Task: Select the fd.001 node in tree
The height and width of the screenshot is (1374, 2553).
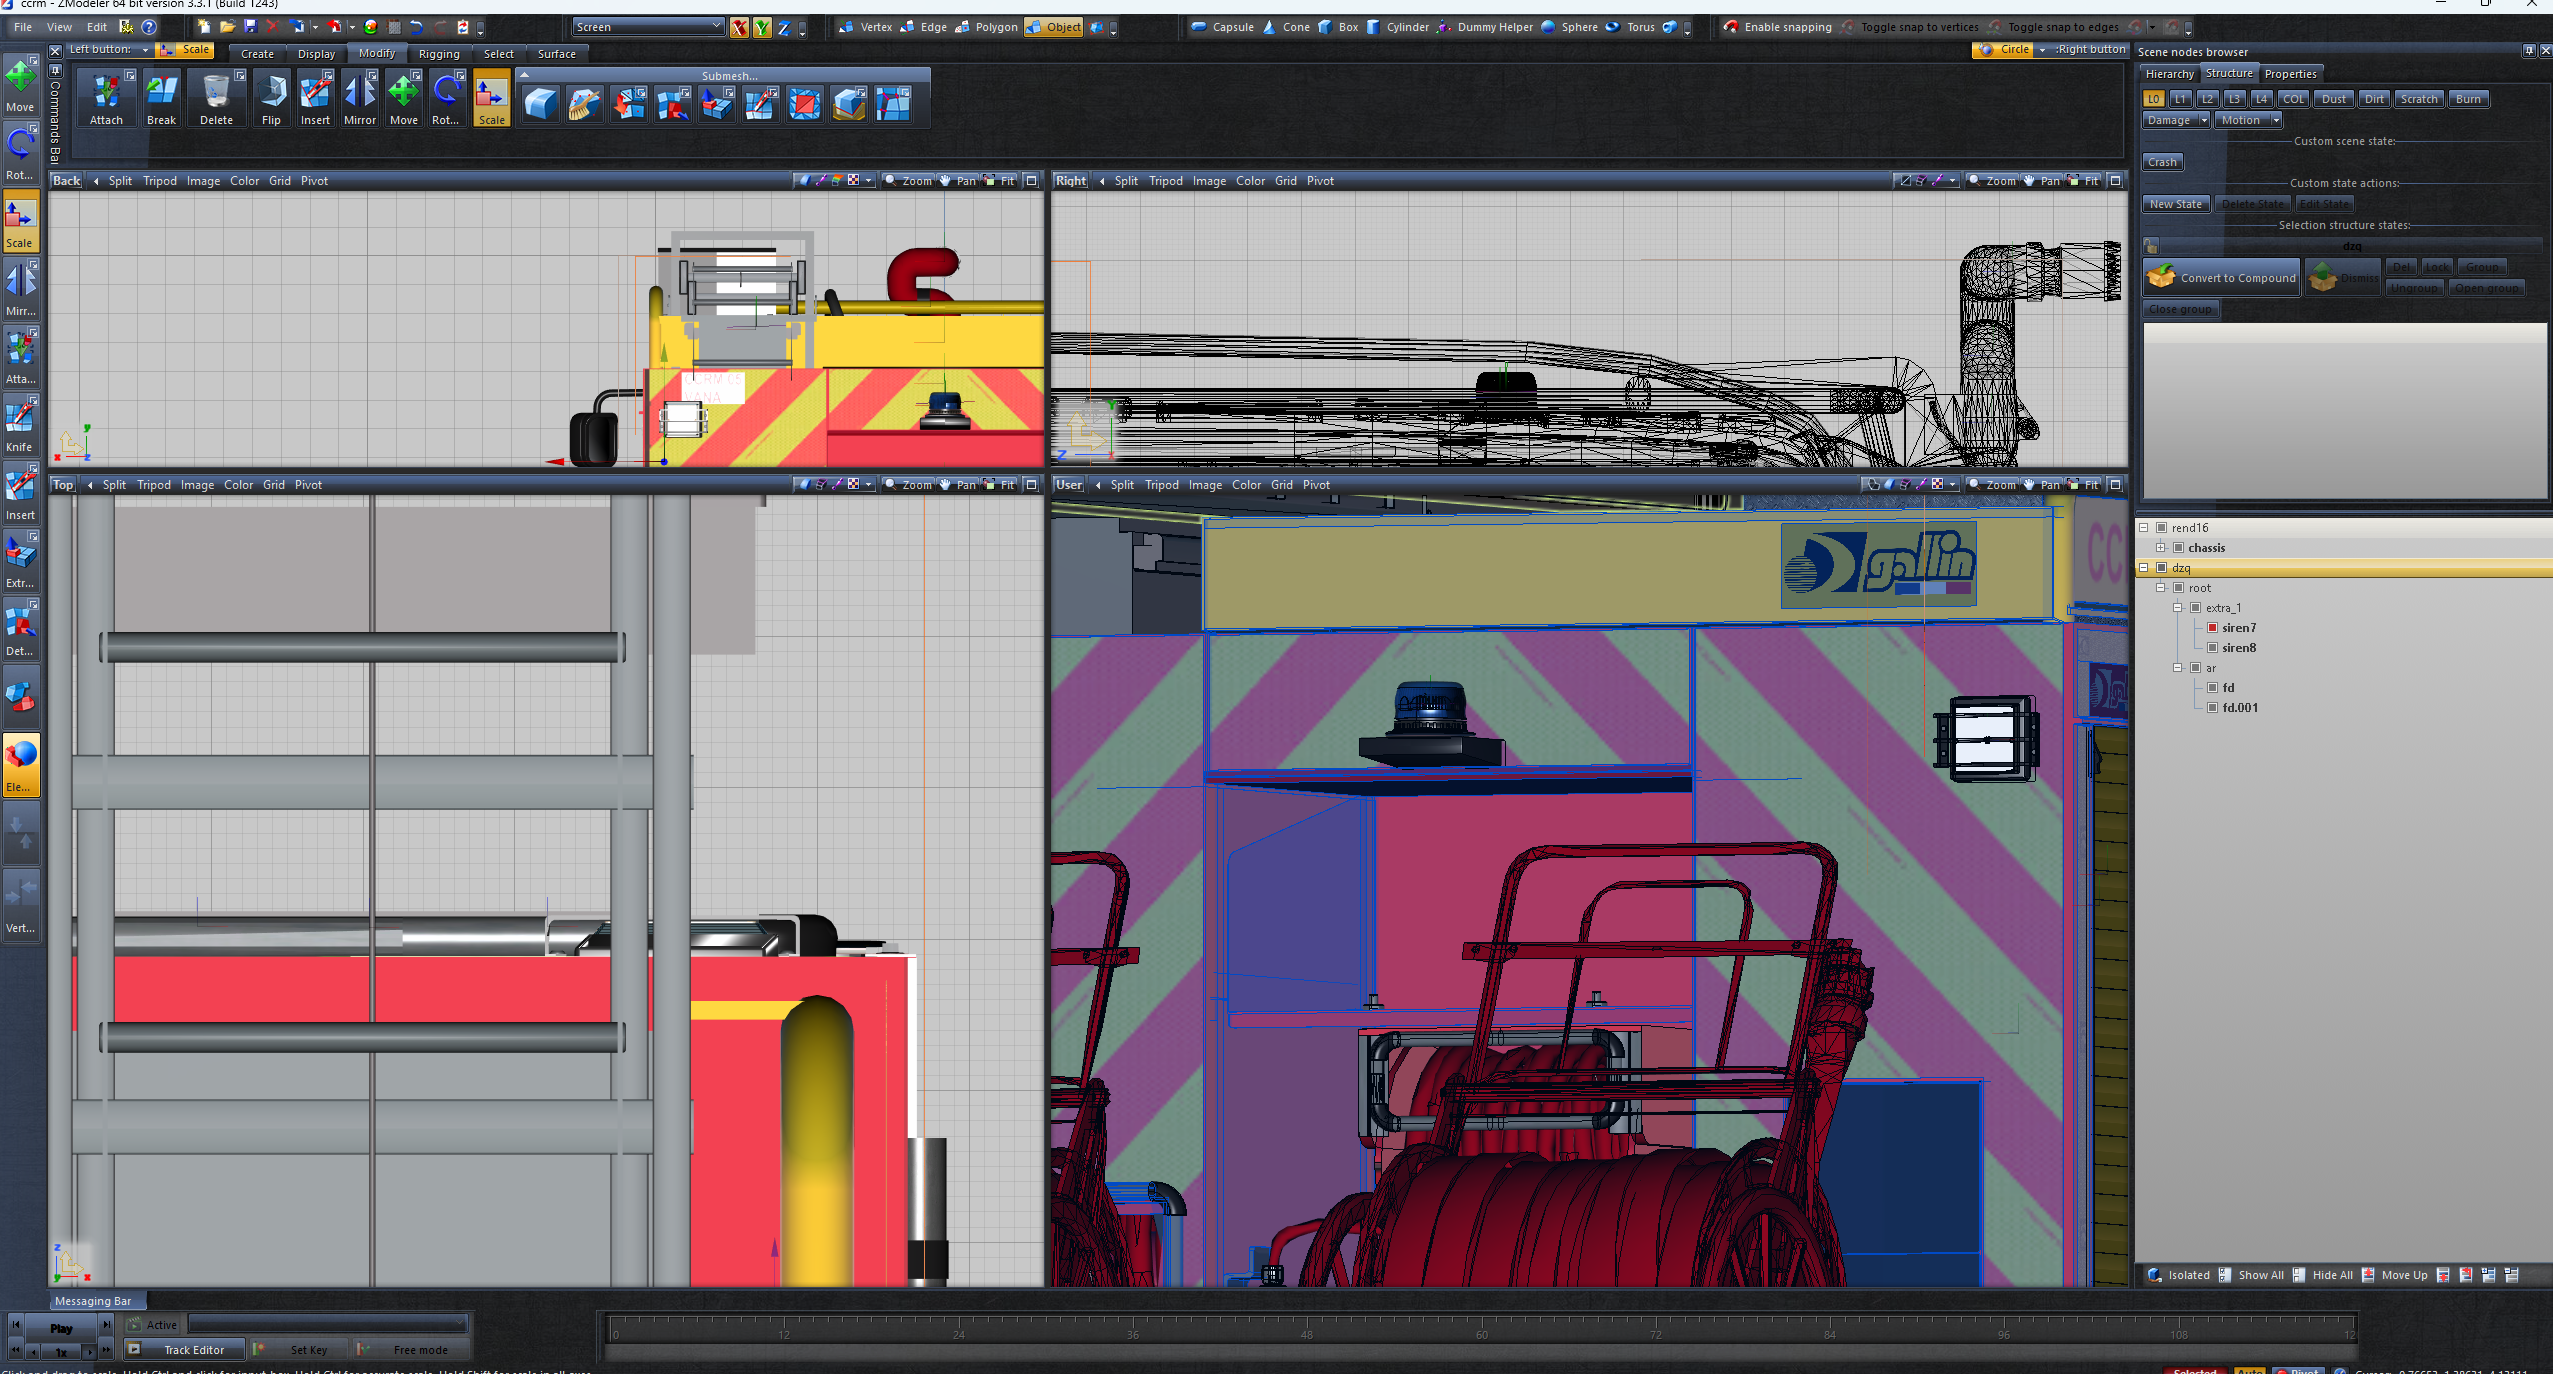Action: [2239, 708]
